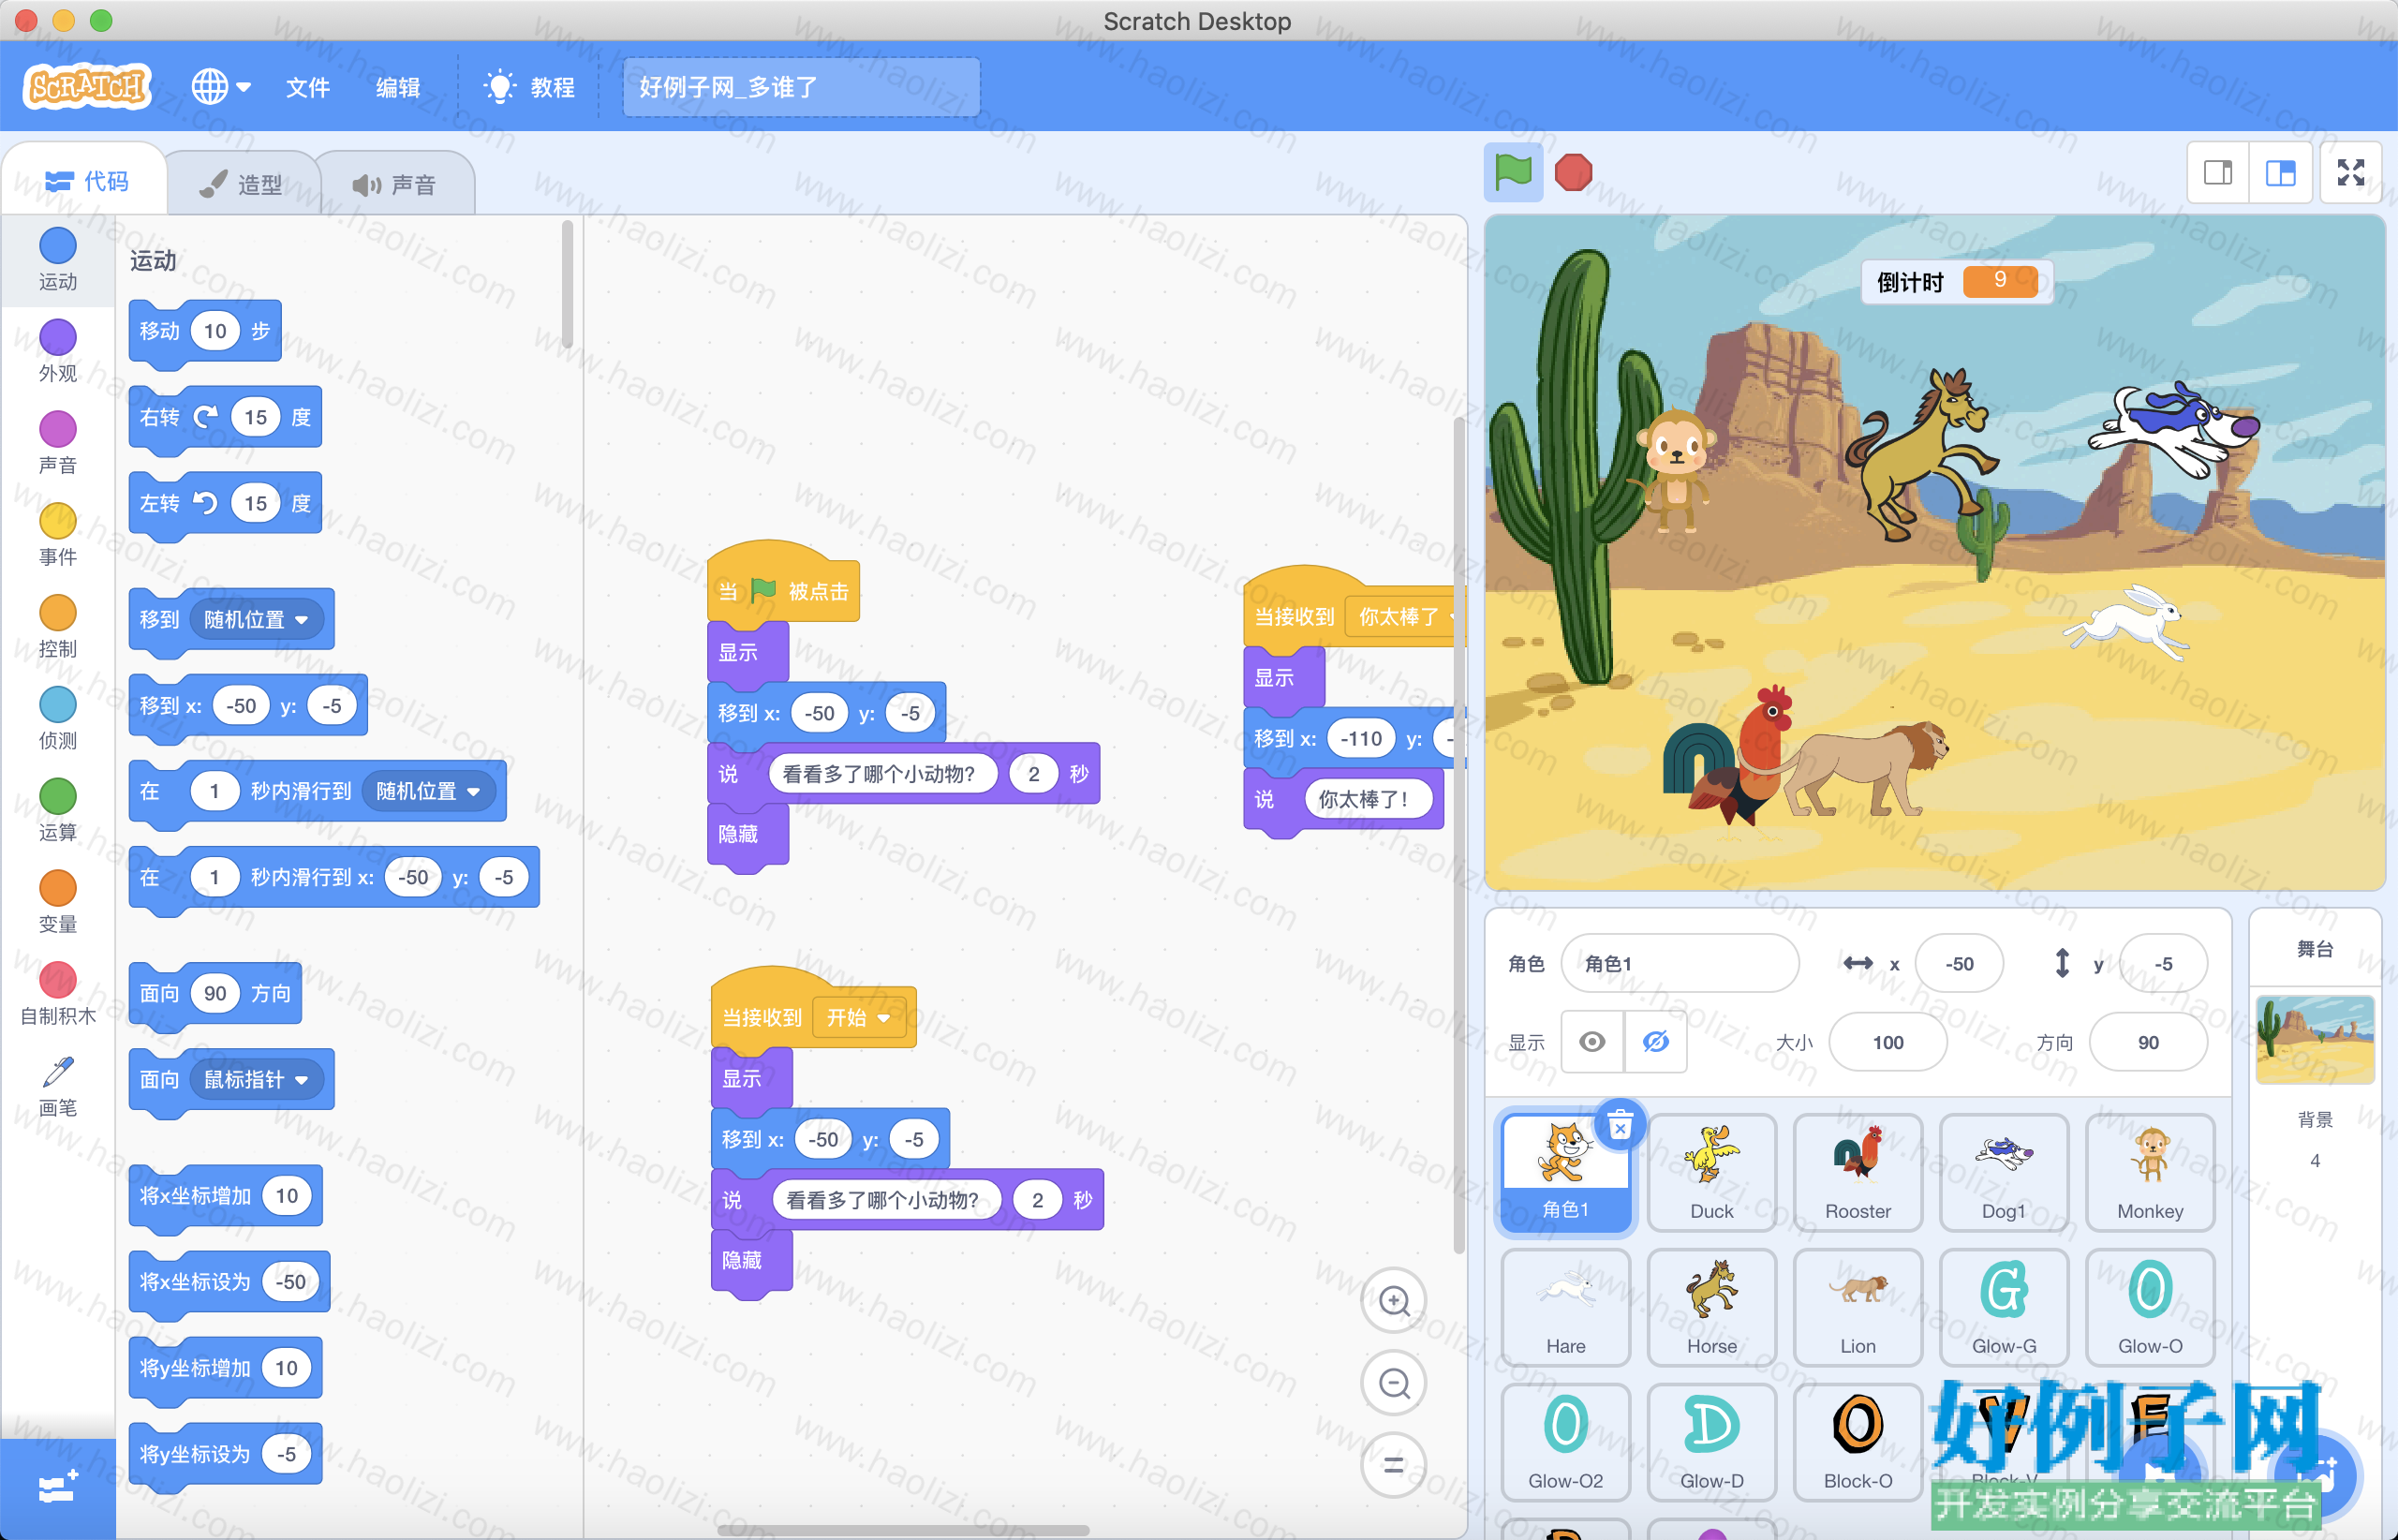Enter full screen stage mode
This screenshot has height=1540, width=2398.
click(2351, 172)
